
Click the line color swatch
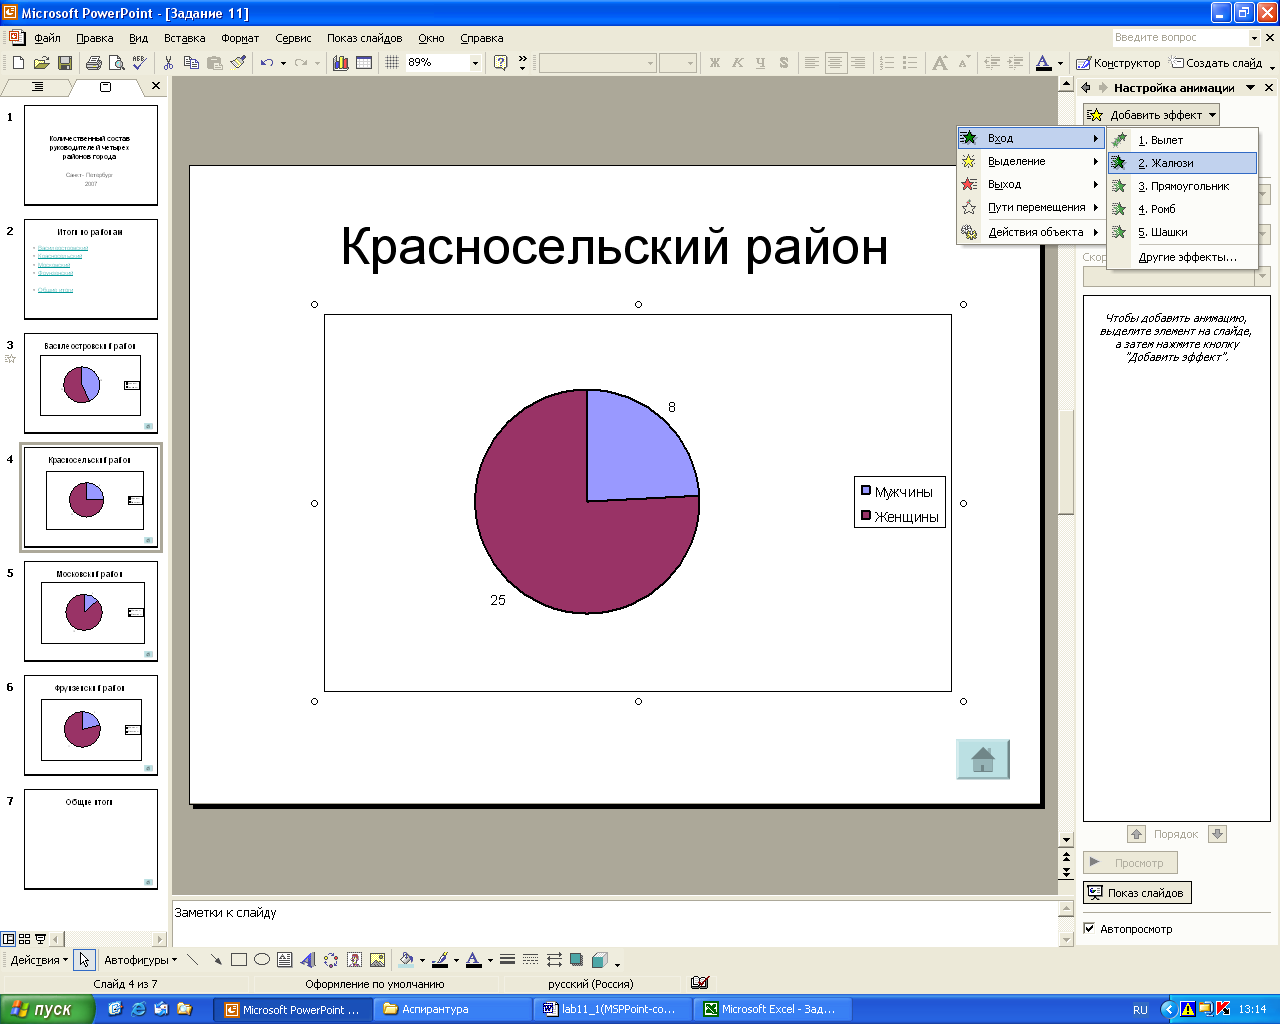click(440, 960)
